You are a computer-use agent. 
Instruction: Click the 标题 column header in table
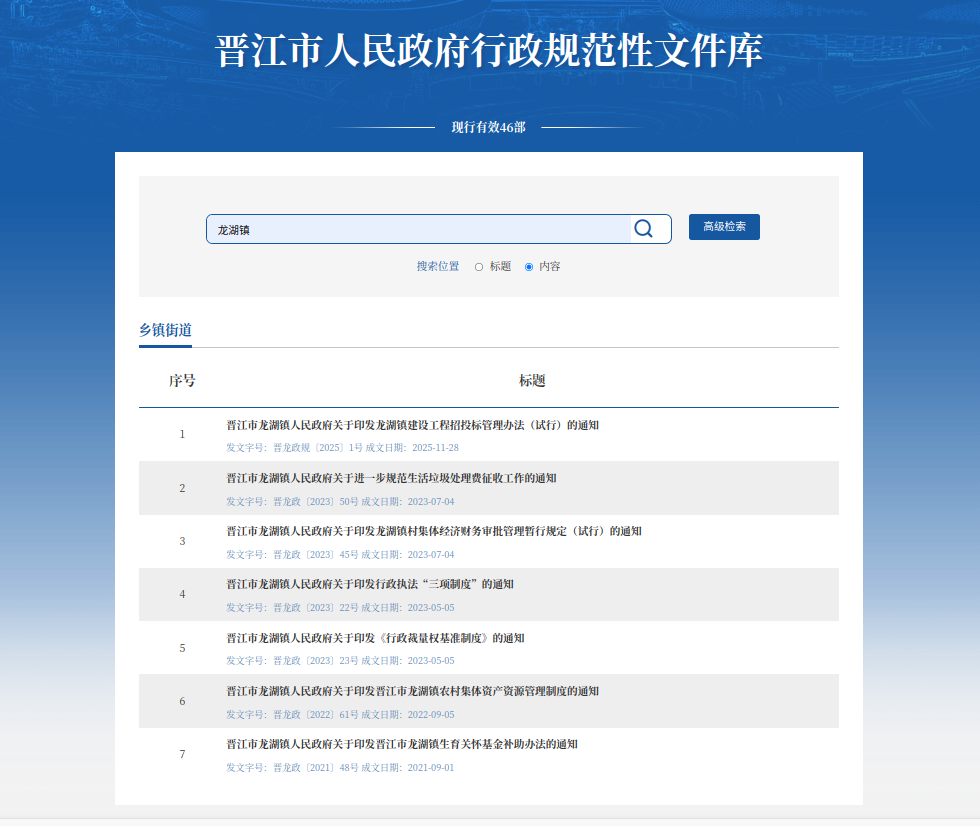tap(532, 381)
